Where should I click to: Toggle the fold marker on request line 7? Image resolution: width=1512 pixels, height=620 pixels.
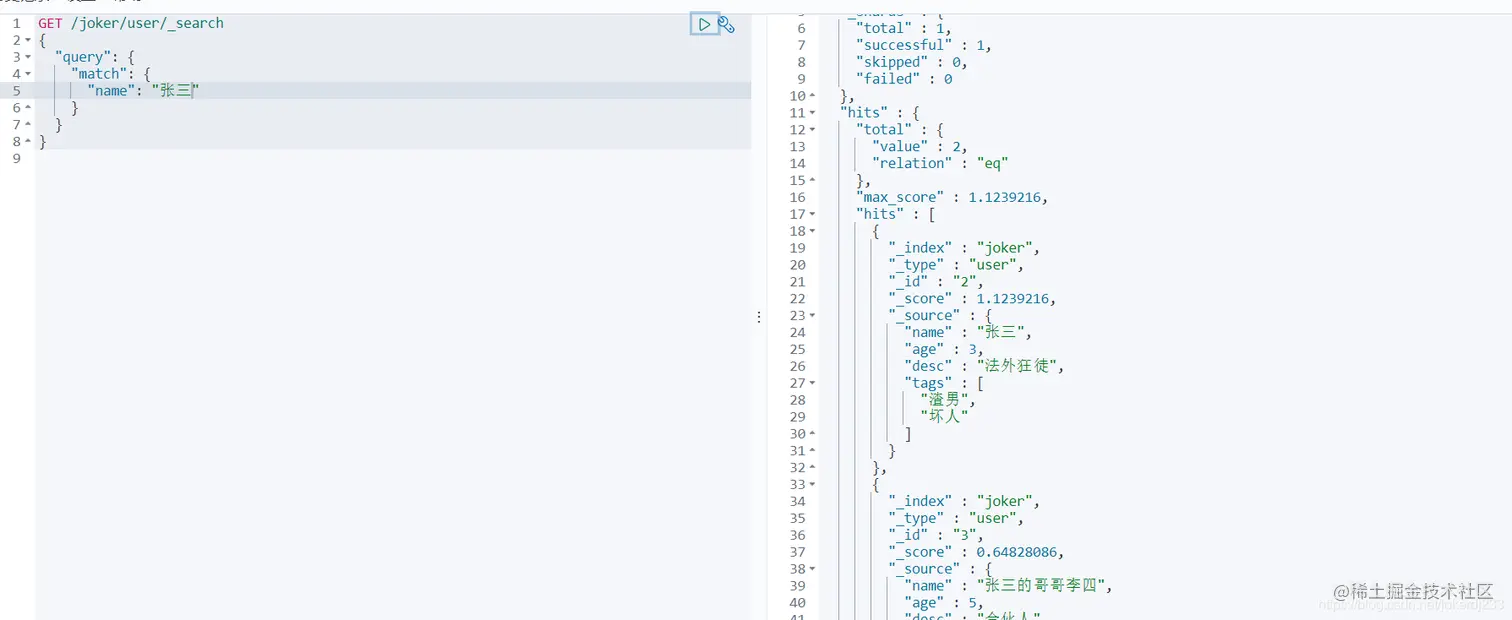[28, 125]
